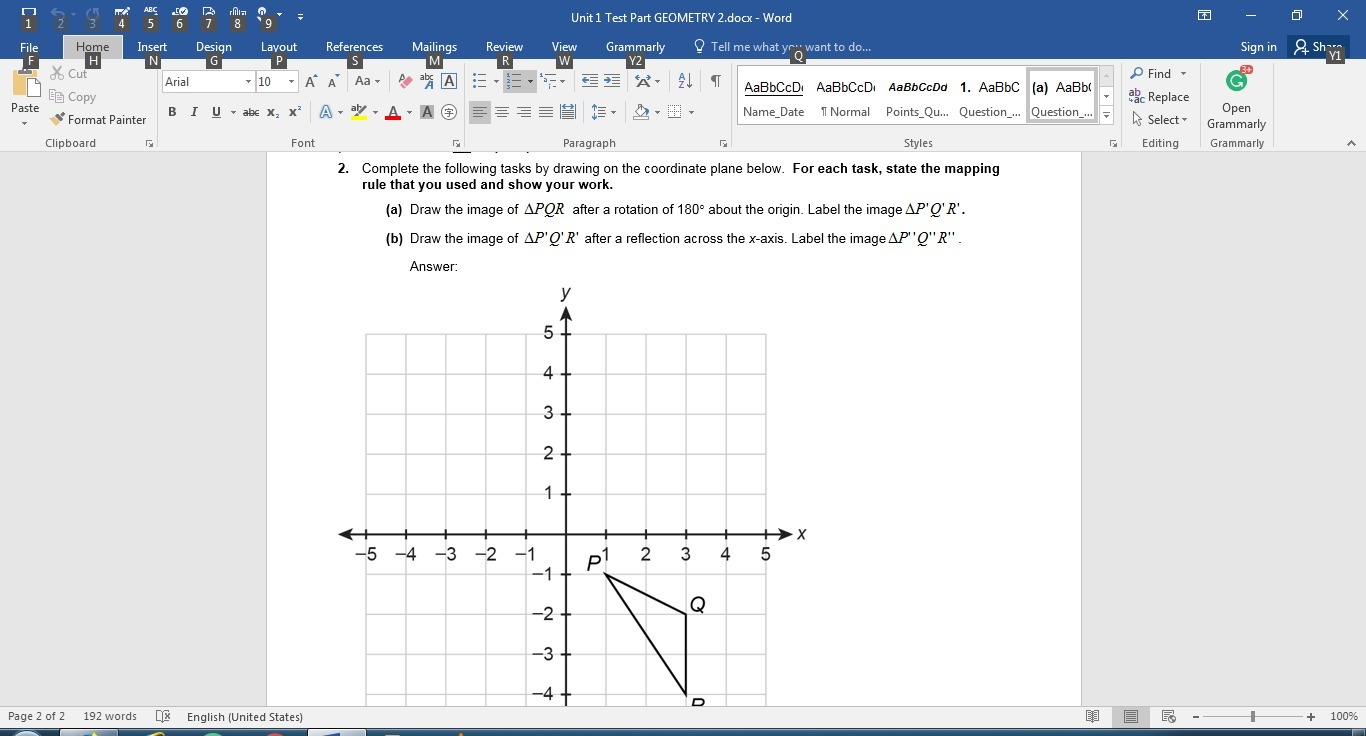Apply the red font color

(393, 112)
